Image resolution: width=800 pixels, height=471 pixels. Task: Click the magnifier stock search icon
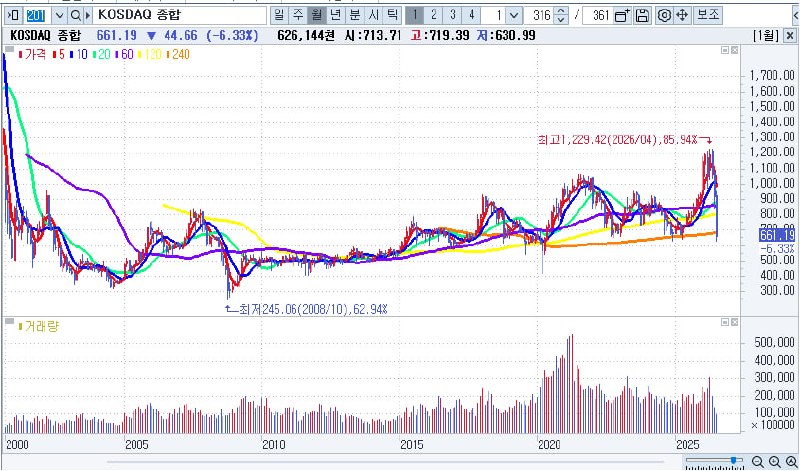tap(76, 16)
